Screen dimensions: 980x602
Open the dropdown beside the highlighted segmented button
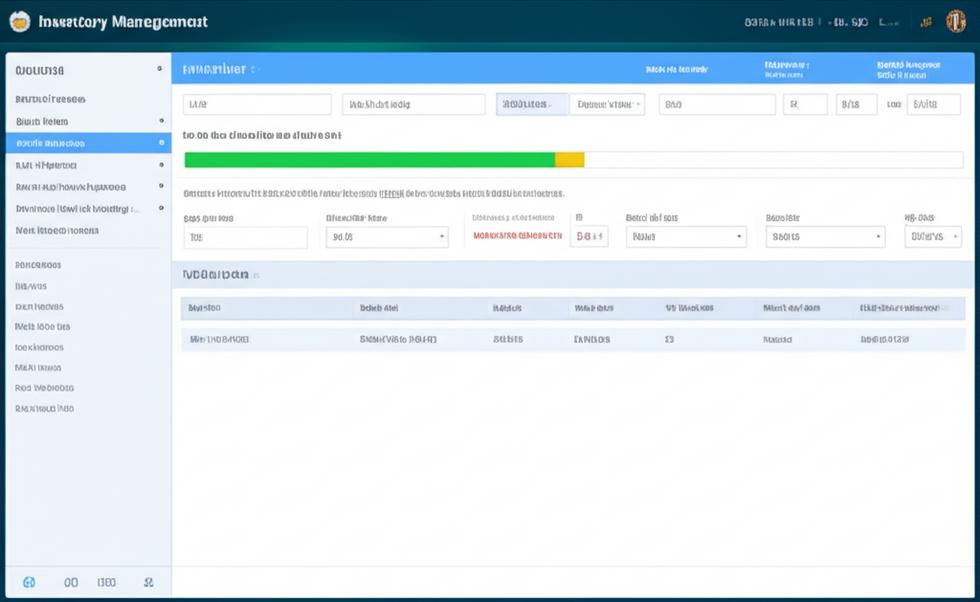(x=607, y=104)
